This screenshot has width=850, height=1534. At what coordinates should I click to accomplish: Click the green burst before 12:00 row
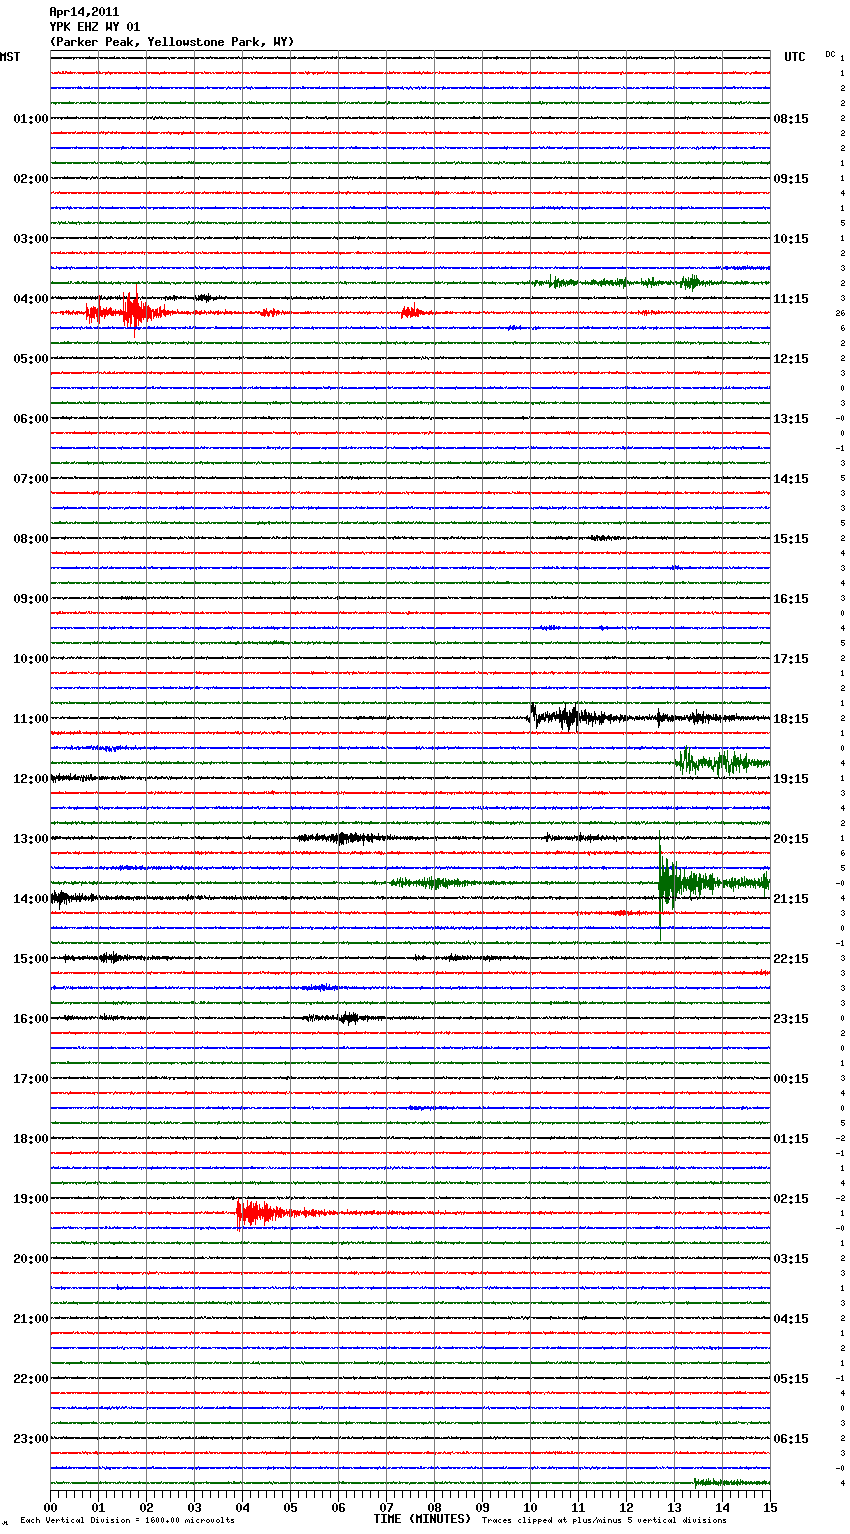point(720,762)
